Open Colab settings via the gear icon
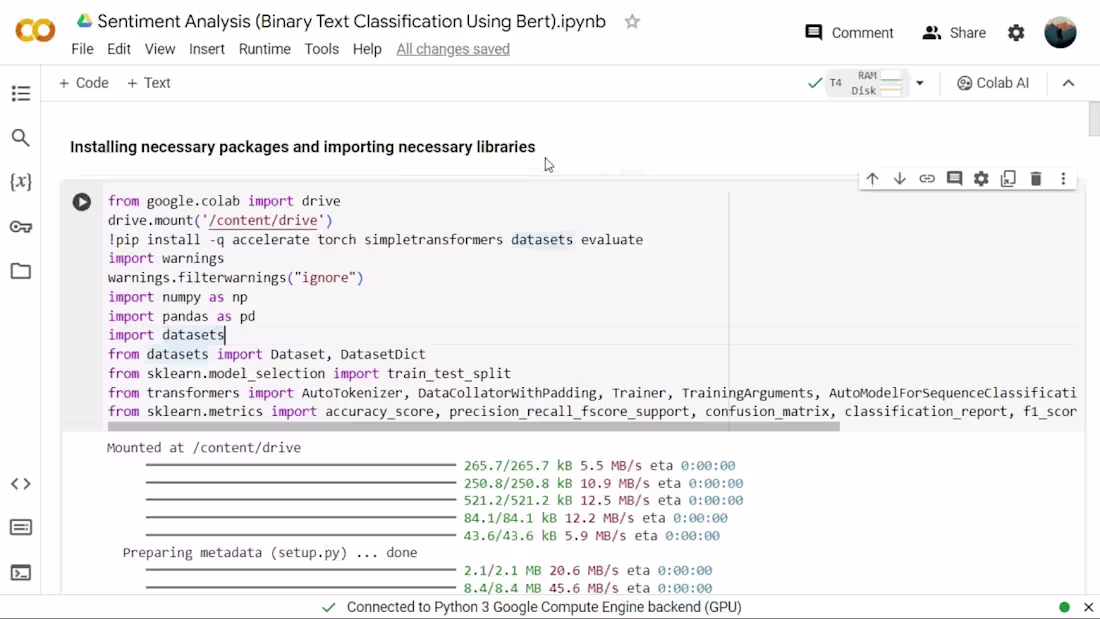This screenshot has width=1100, height=619. [x=1016, y=32]
